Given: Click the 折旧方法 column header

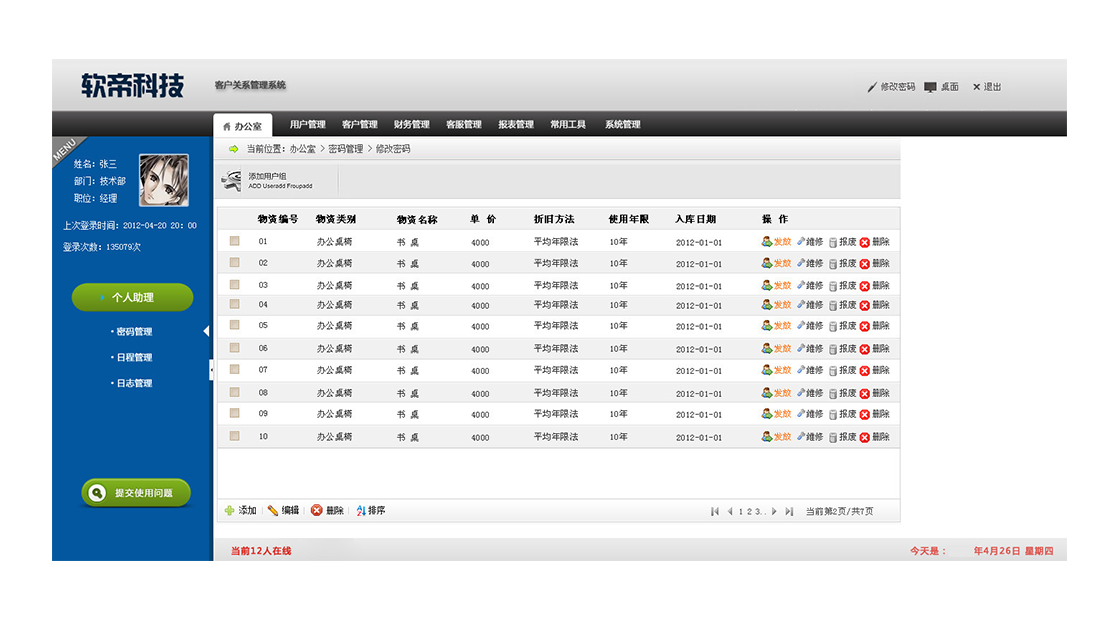Looking at the screenshot, I should pos(554,219).
